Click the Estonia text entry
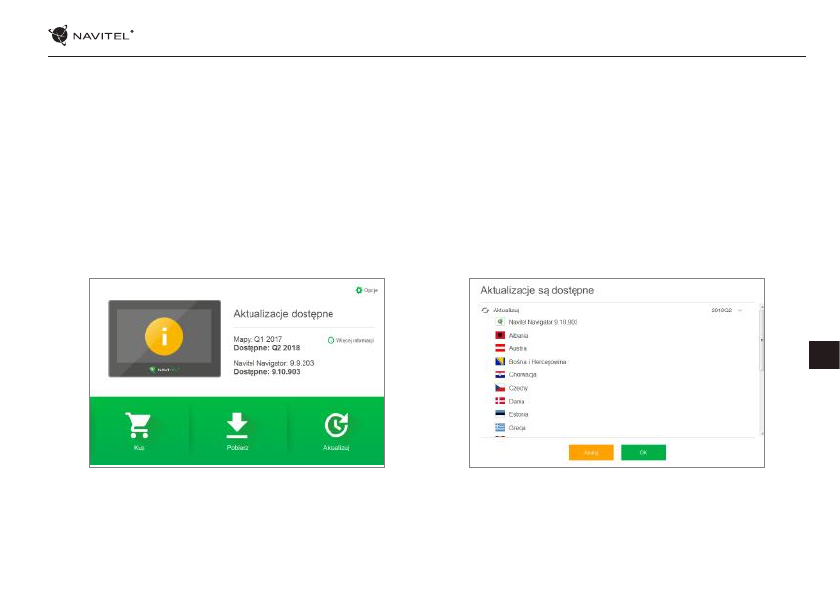The width and height of the screenshot is (840, 595). pos(518,415)
